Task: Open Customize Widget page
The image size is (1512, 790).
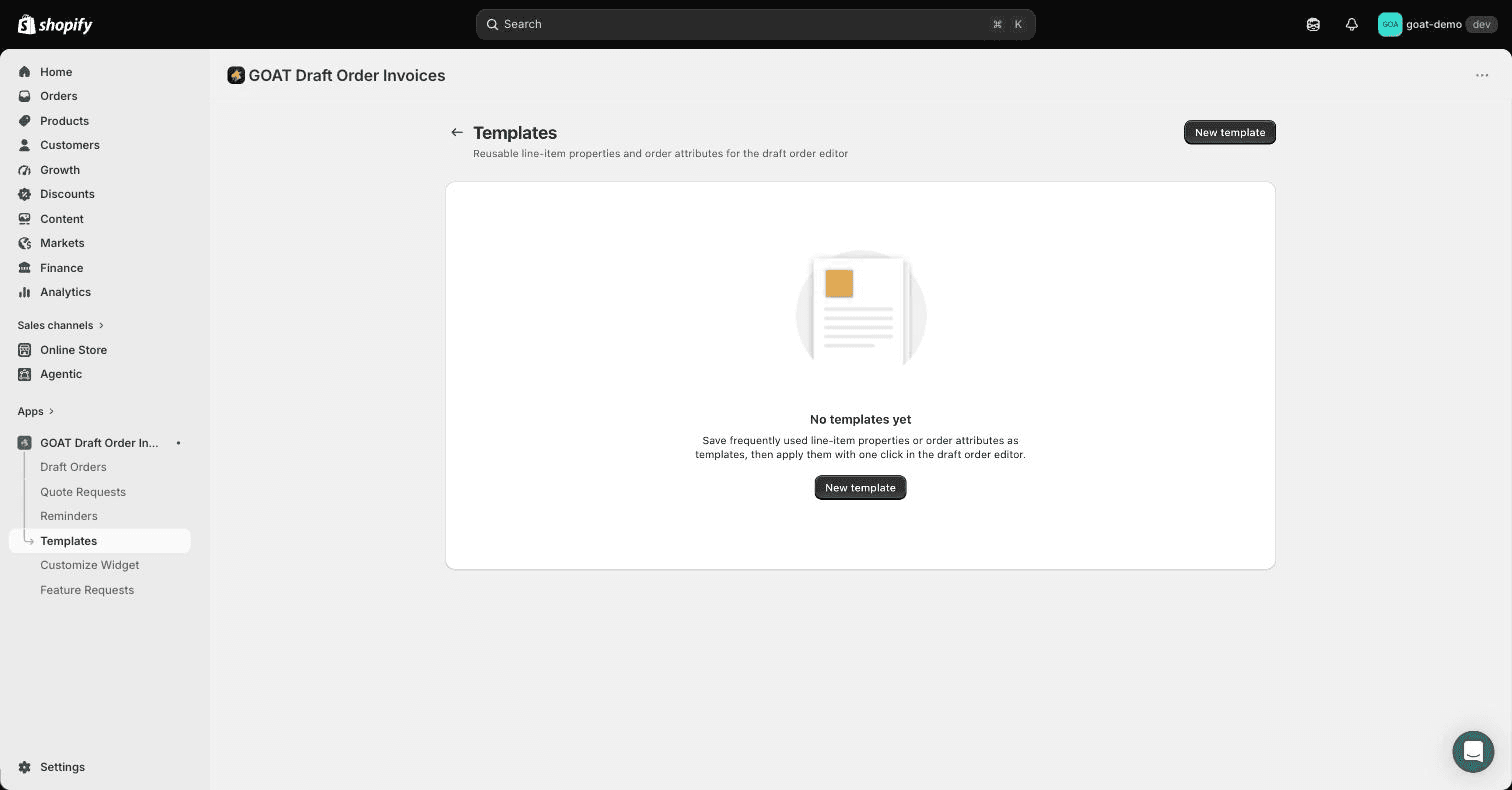Action: pyautogui.click(x=90, y=565)
